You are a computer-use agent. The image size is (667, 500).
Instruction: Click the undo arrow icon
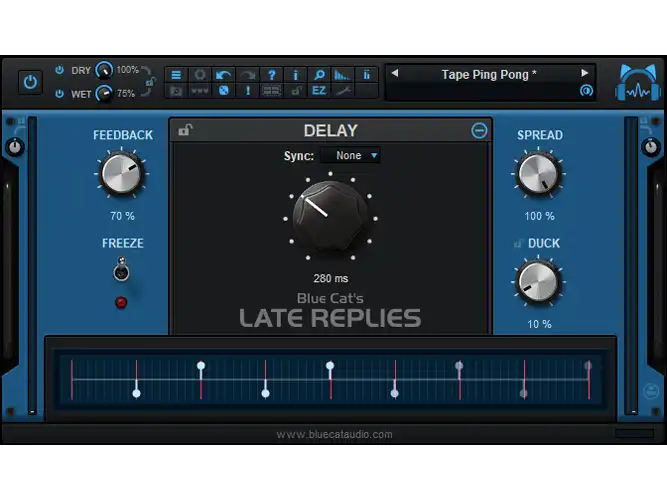pyautogui.click(x=223, y=75)
